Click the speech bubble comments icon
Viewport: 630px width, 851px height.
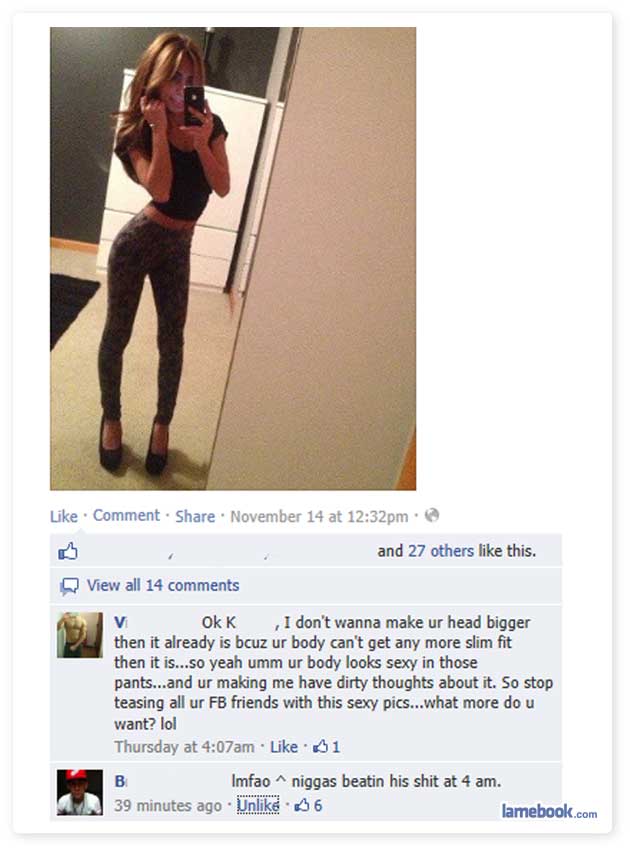[x=69, y=586]
